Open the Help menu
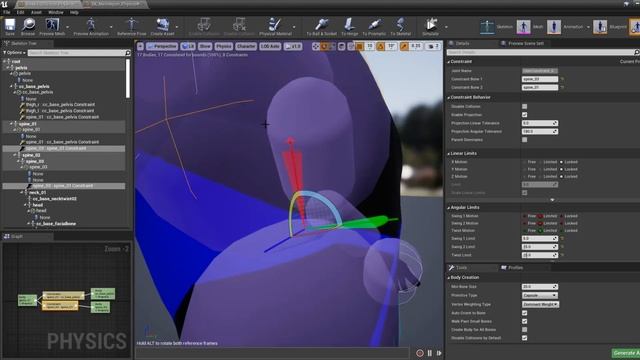Viewport: 640px width, 360px height. 74,12
